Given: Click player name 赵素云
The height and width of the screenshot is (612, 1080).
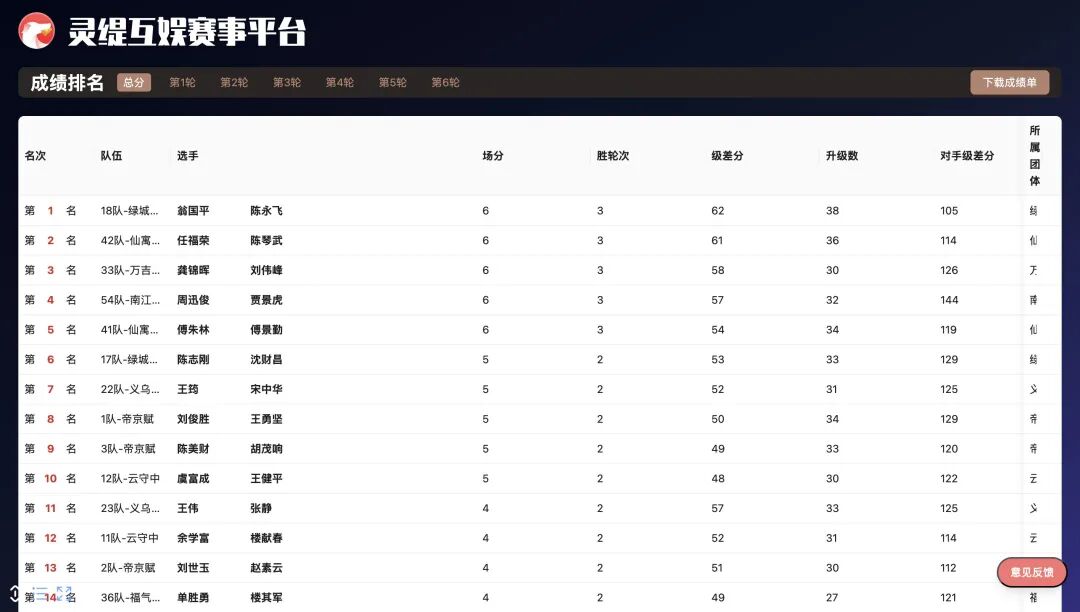Looking at the screenshot, I should 267,568.
